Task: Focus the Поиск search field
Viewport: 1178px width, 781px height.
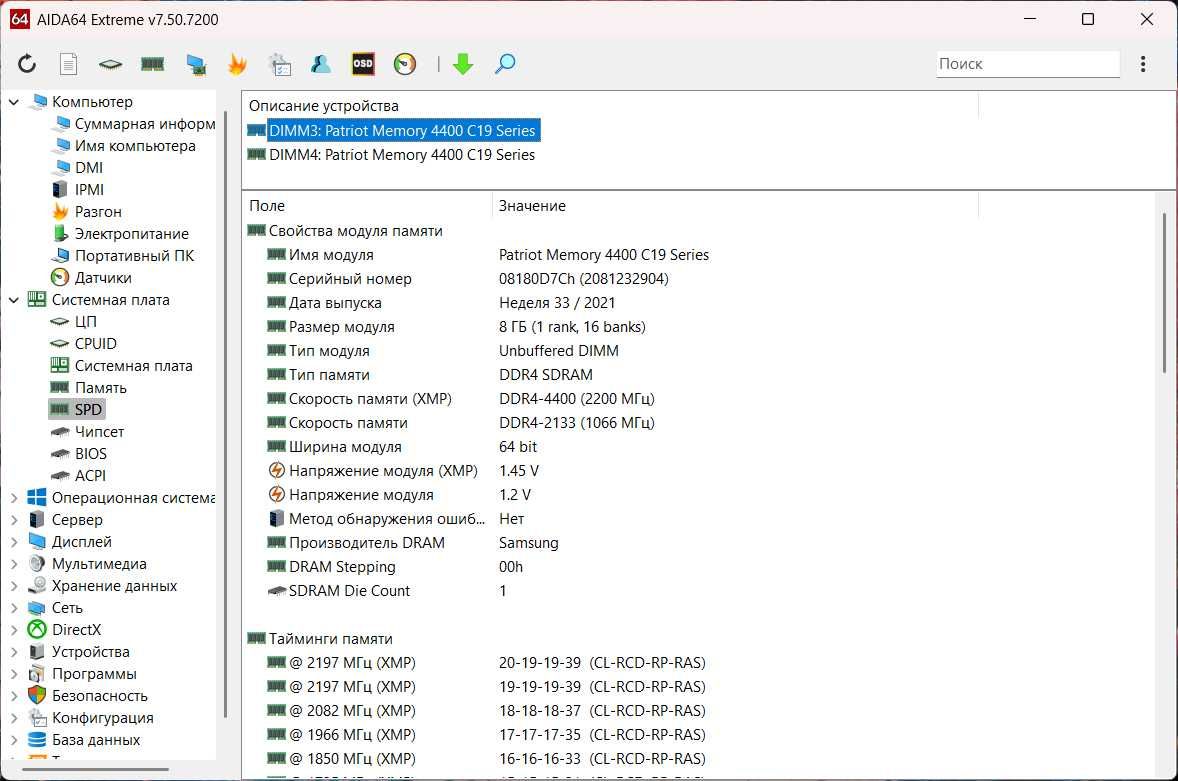Action: point(1028,64)
